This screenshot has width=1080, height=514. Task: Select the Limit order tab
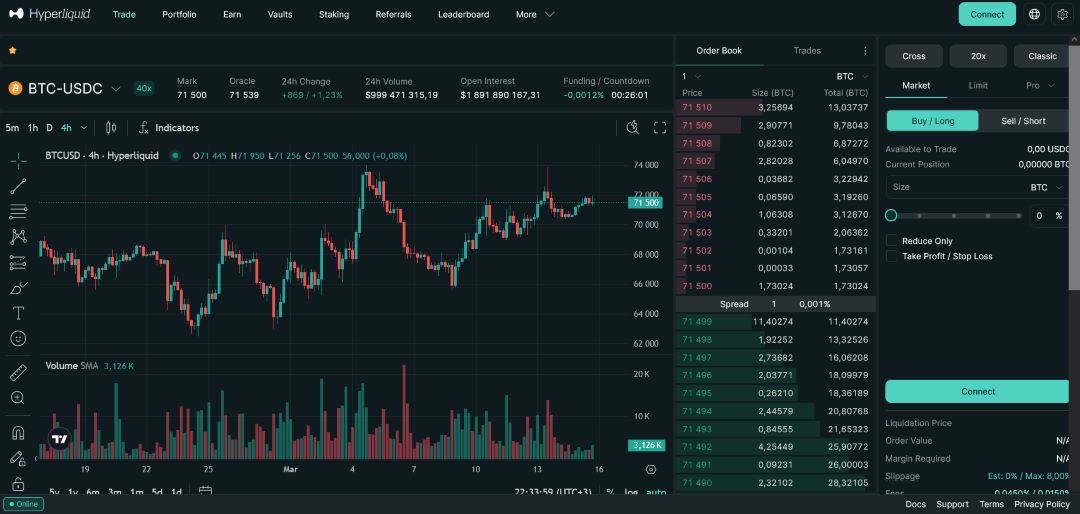(978, 86)
